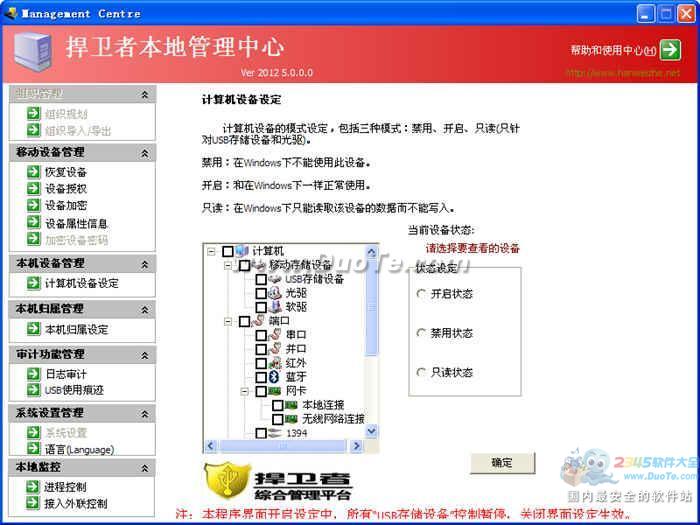Select the 只读状态 radio button
The width and height of the screenshot is (700, 525).
(421, 372)
